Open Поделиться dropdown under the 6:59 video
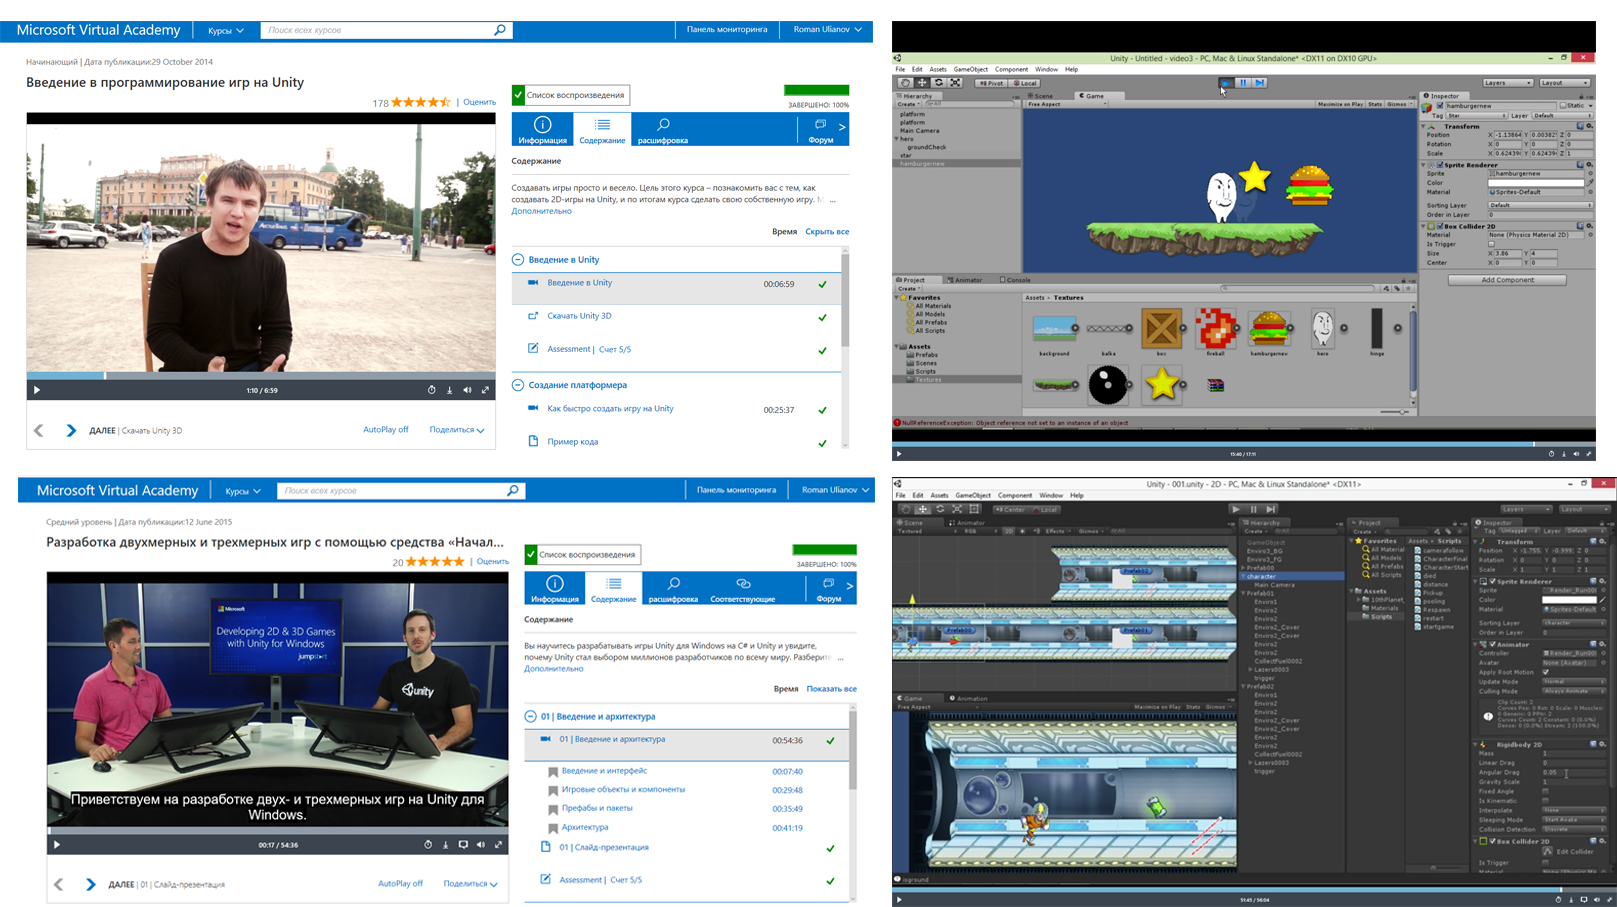Viewport: 1617px width, 907px height. [457, 430]
